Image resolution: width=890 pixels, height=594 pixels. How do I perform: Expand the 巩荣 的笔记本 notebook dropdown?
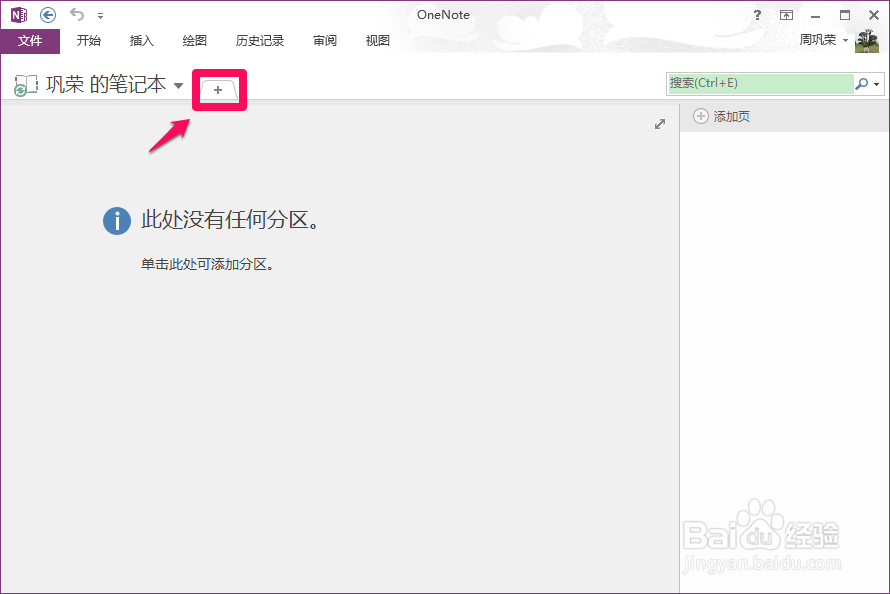tap(178, 86)
